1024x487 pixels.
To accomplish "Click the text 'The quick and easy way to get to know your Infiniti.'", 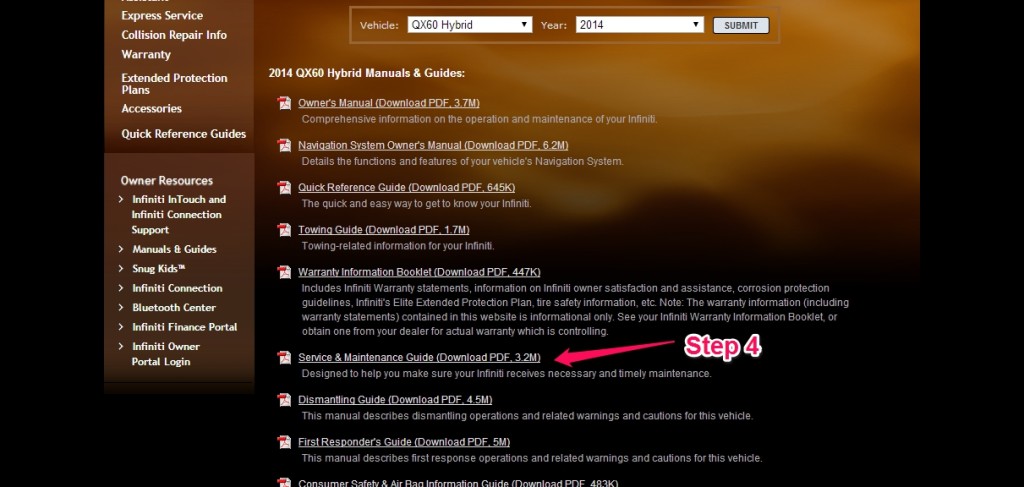I will [417, 204].
